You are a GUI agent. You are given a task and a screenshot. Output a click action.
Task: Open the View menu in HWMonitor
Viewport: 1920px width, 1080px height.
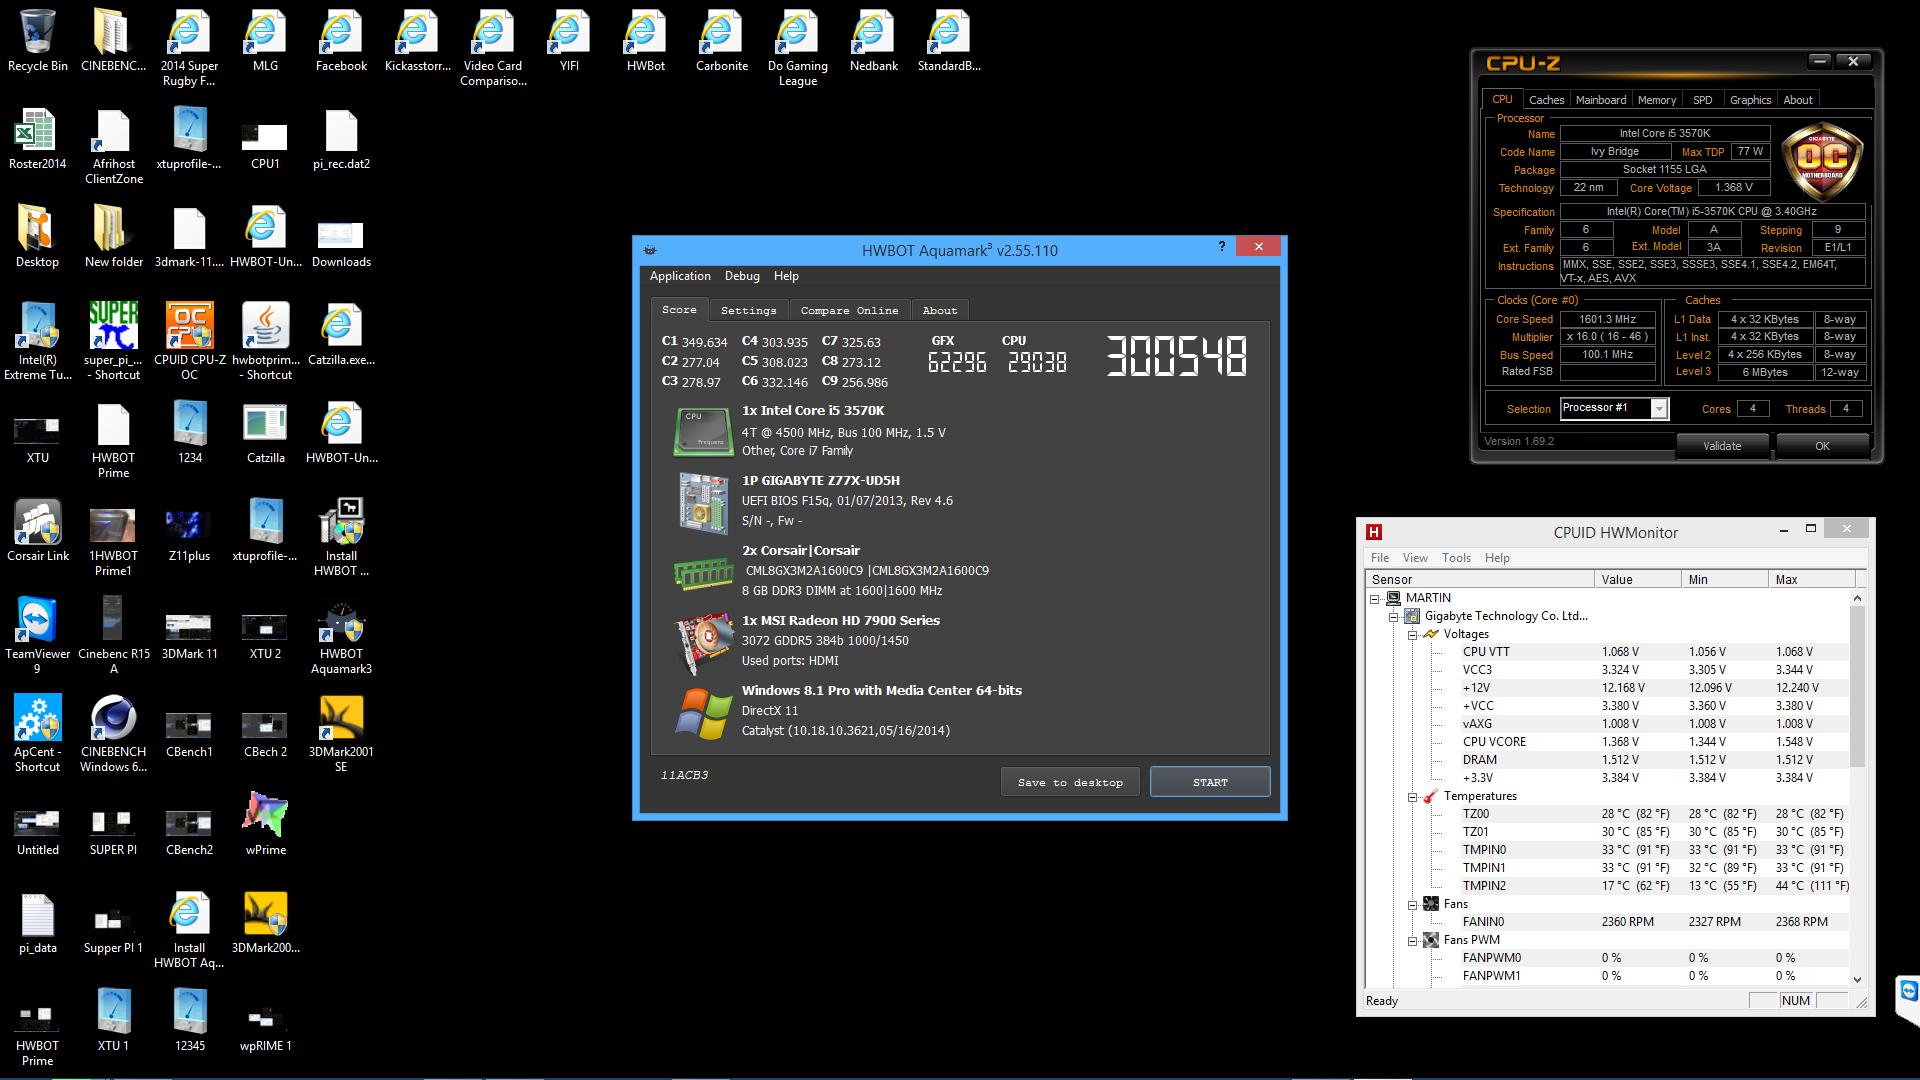click(x=1415, y=558)
